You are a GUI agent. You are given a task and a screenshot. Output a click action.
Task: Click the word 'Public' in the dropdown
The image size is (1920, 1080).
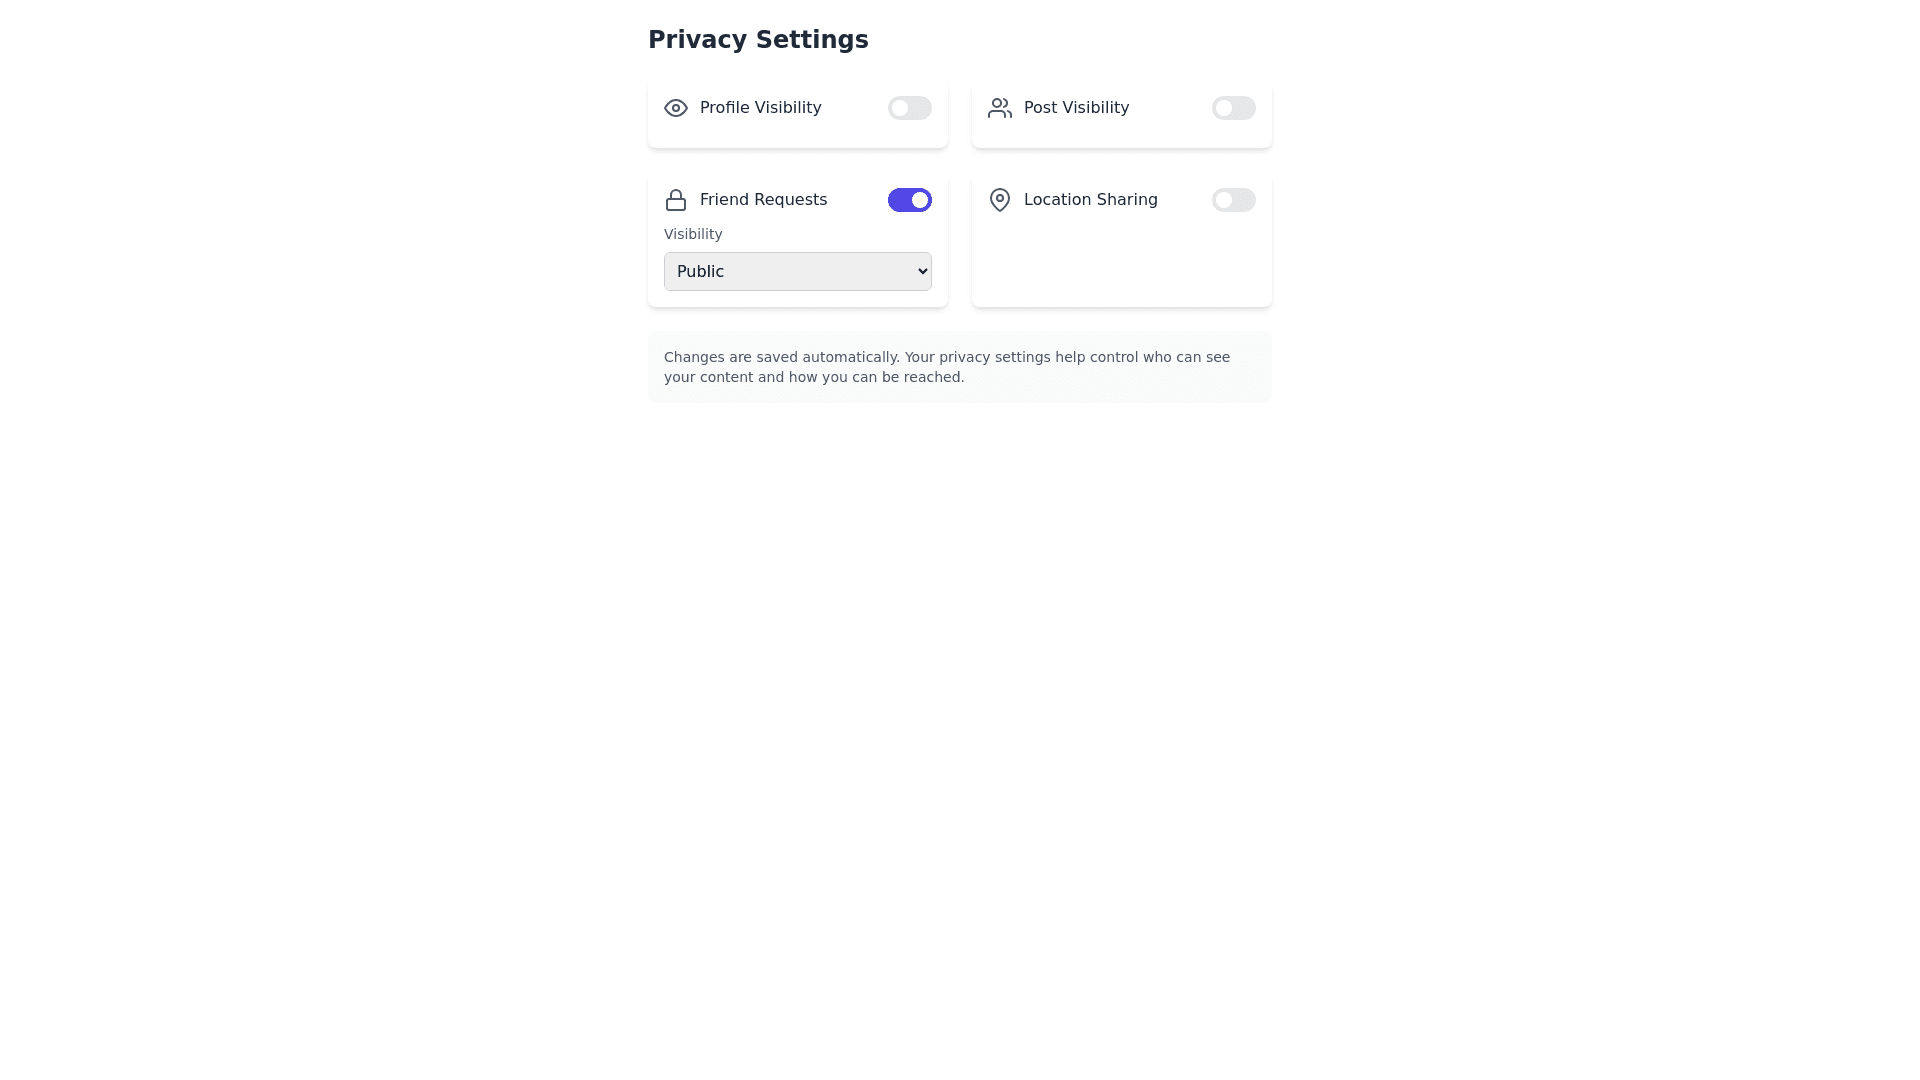point(700,271)
